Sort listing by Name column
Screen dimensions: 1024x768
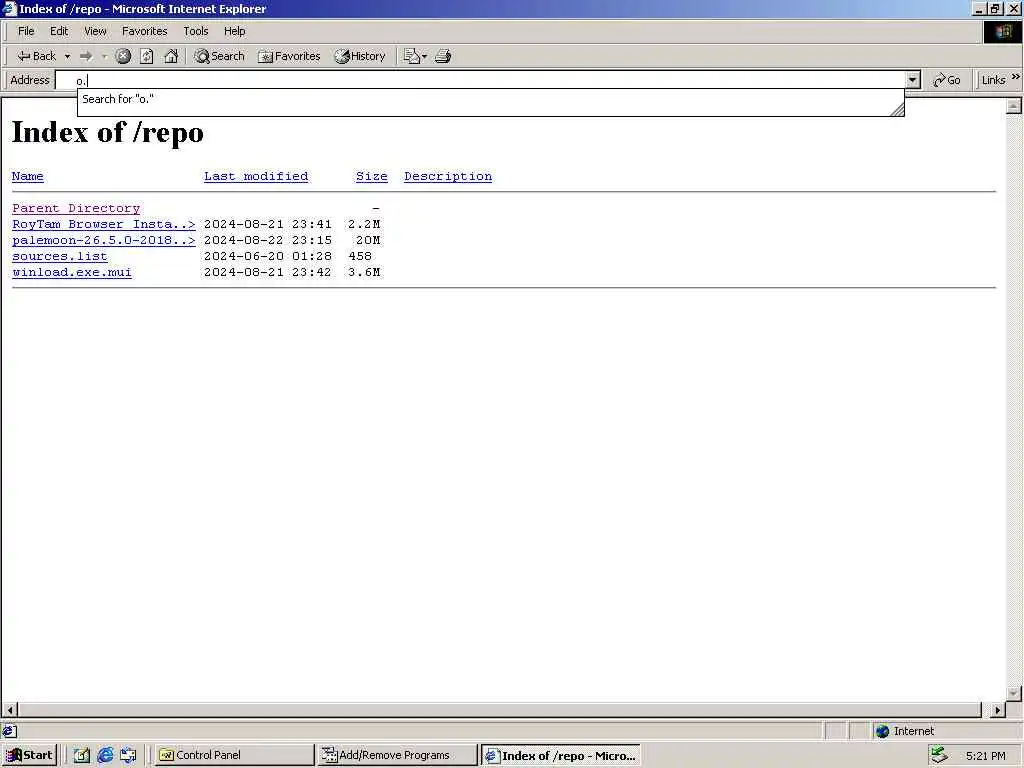coord(27,176)
